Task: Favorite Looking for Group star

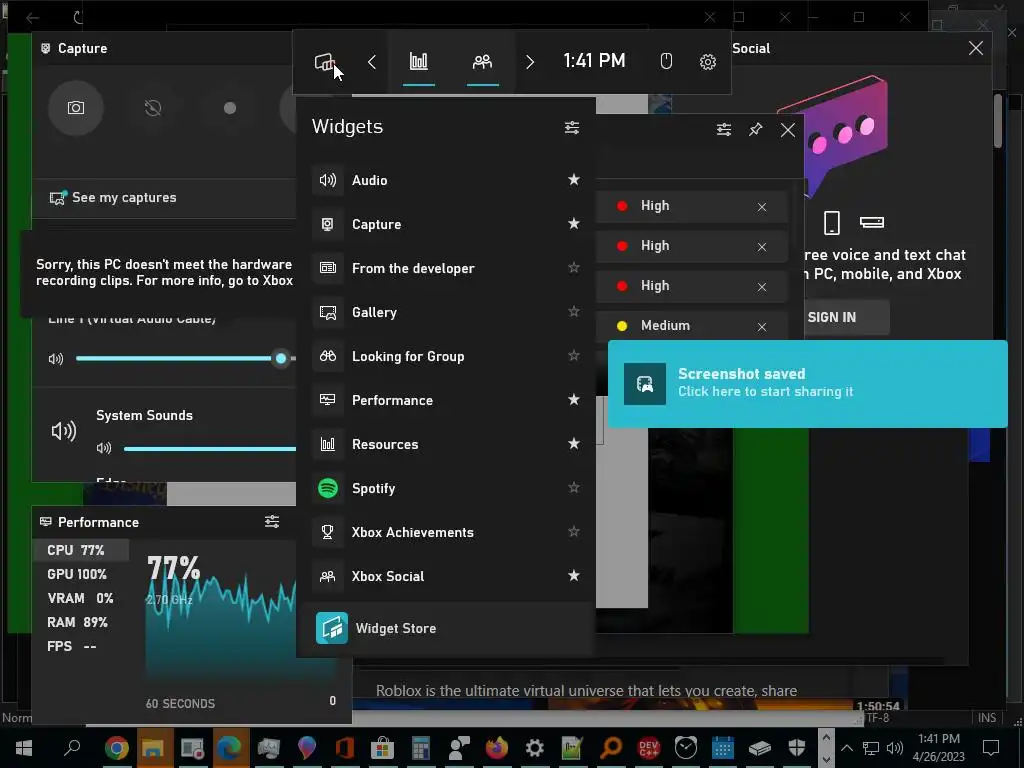Action: pos(573,355)
